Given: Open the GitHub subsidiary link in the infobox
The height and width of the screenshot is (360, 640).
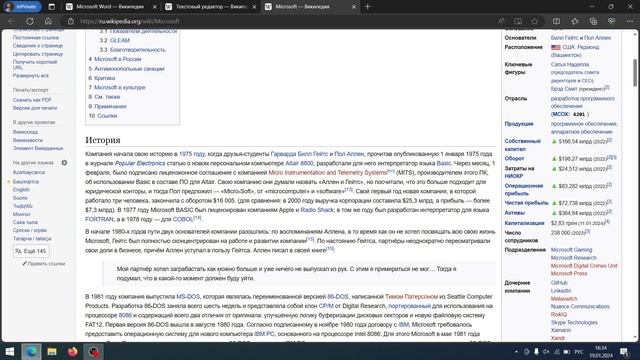Looking at the screenshot, I should coord(559,282).
